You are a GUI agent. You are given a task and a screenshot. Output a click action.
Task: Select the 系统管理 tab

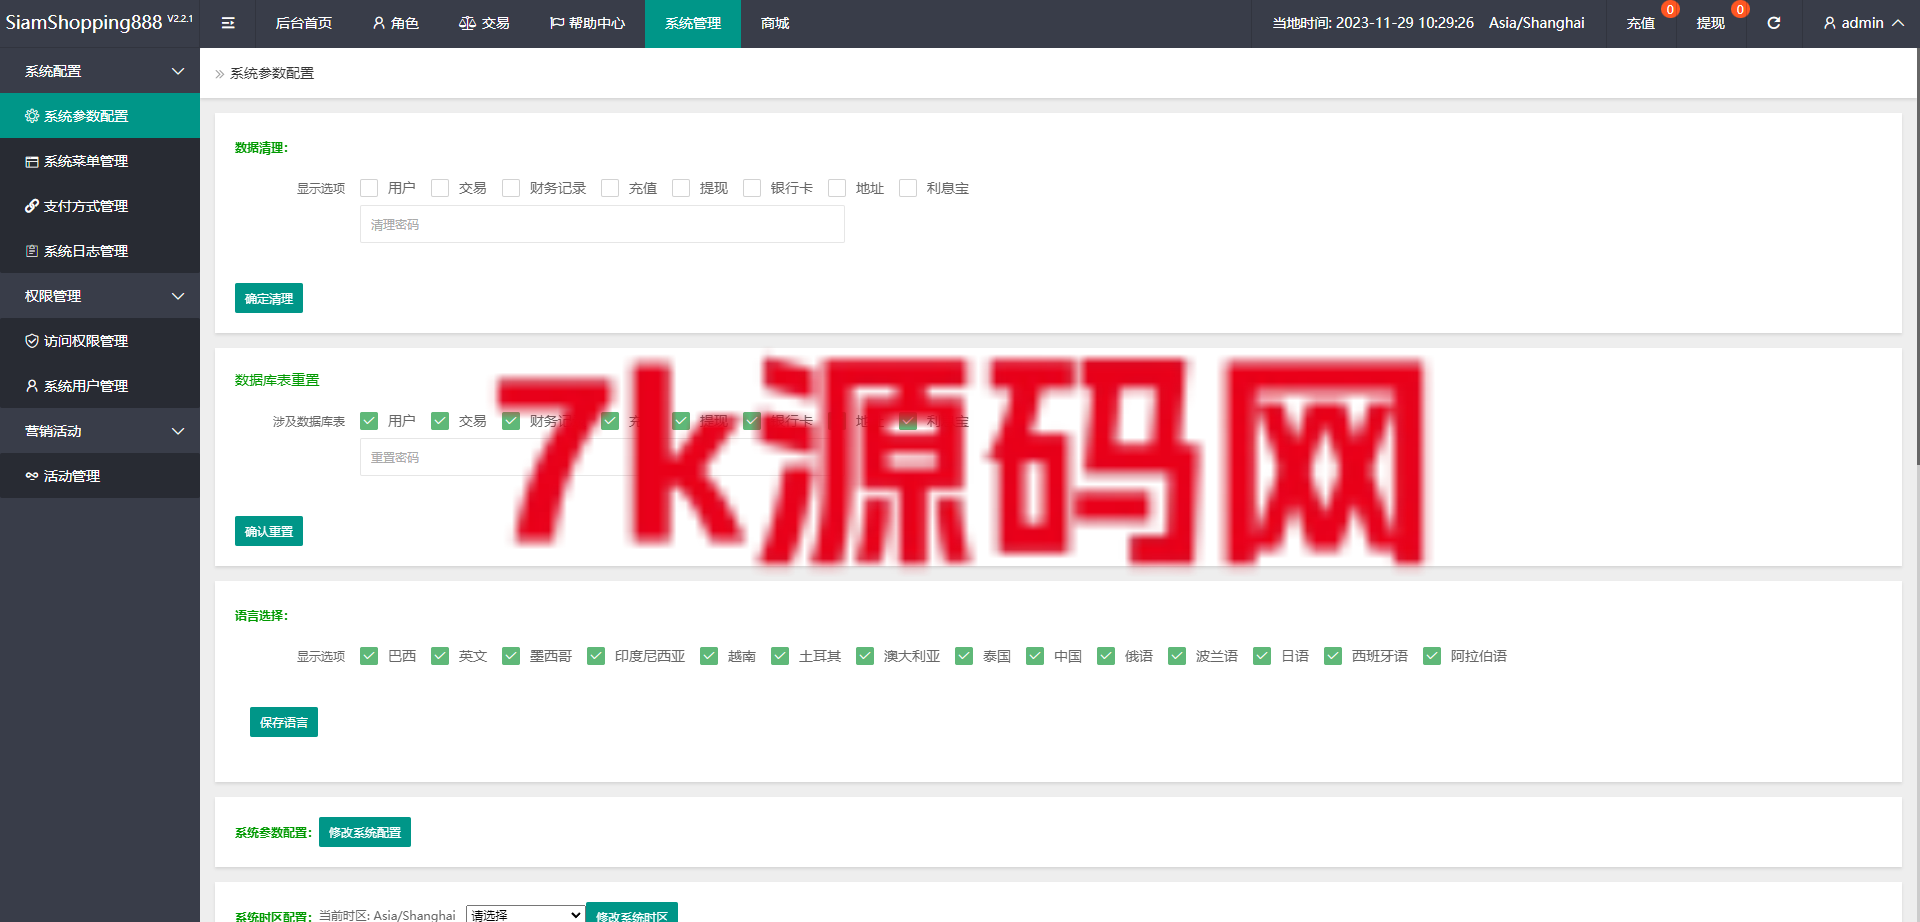click(693, 23)
